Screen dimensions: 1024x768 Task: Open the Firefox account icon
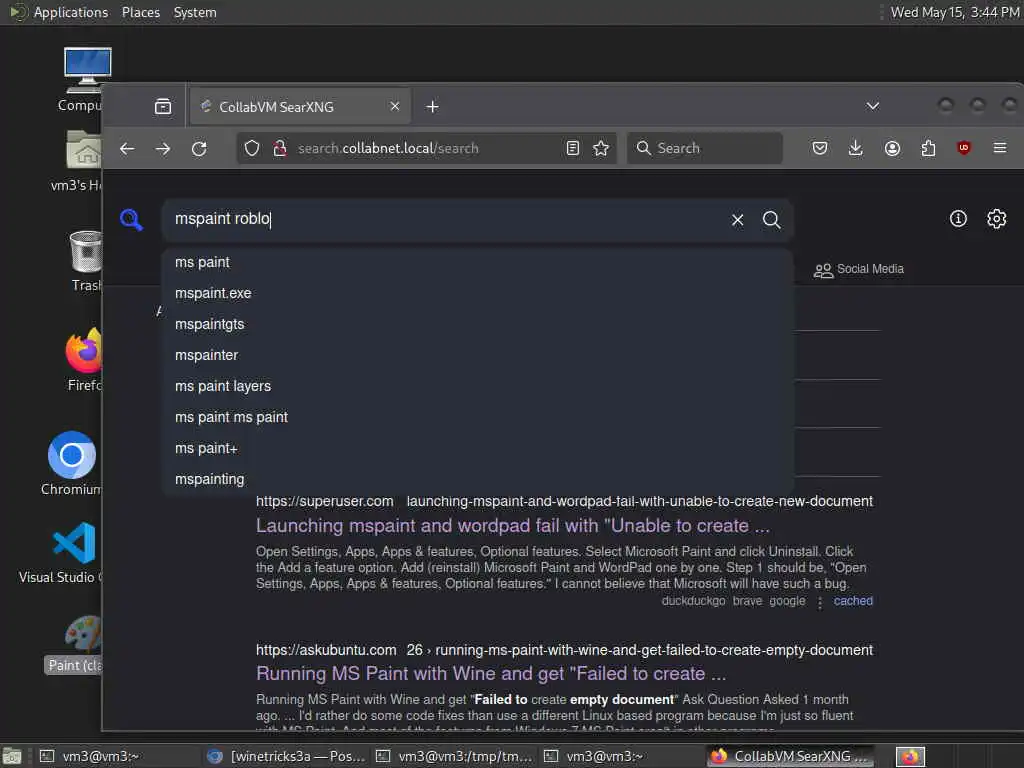point(892,148)
